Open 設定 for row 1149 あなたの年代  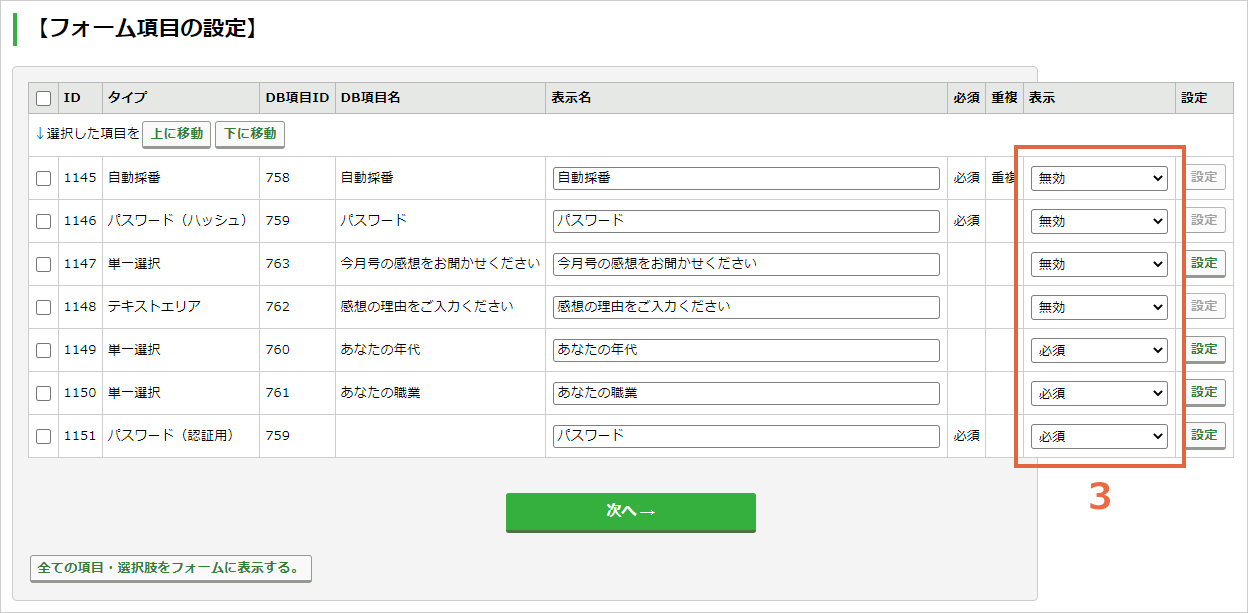coord(1205,350)
